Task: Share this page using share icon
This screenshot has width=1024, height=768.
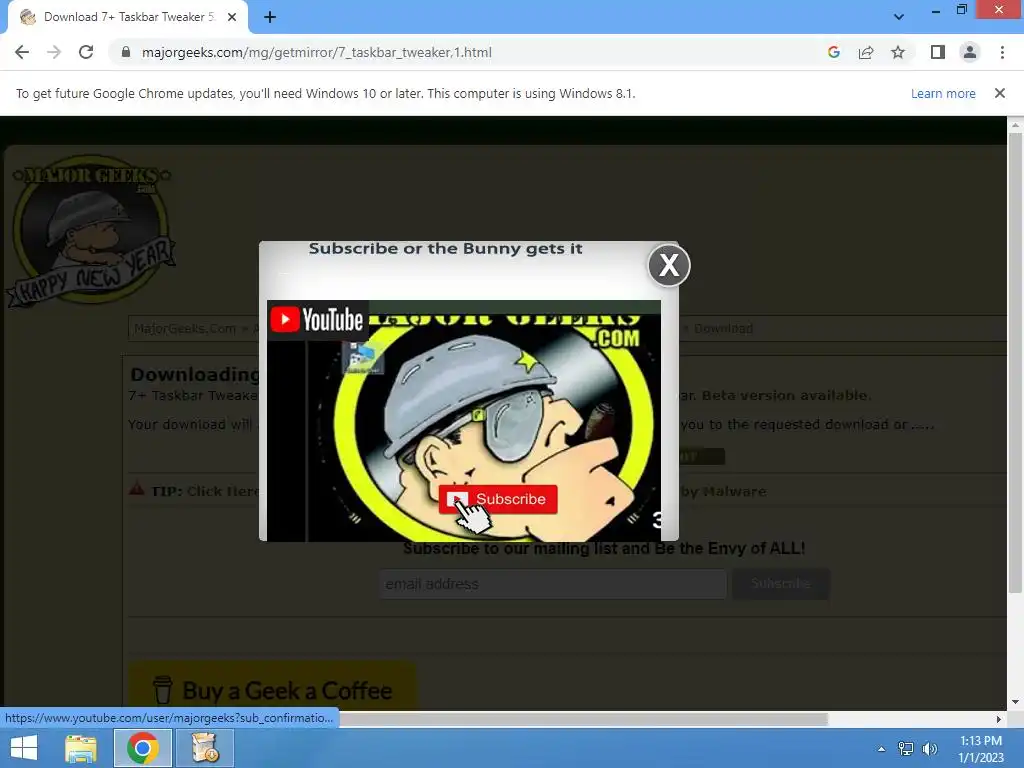Action: [866, 52]
